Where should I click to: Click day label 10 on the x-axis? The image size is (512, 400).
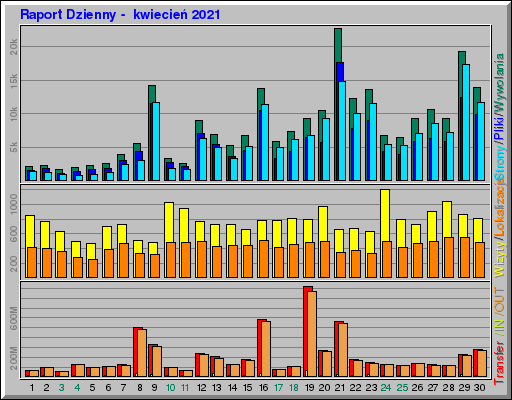tap(170, 388)
